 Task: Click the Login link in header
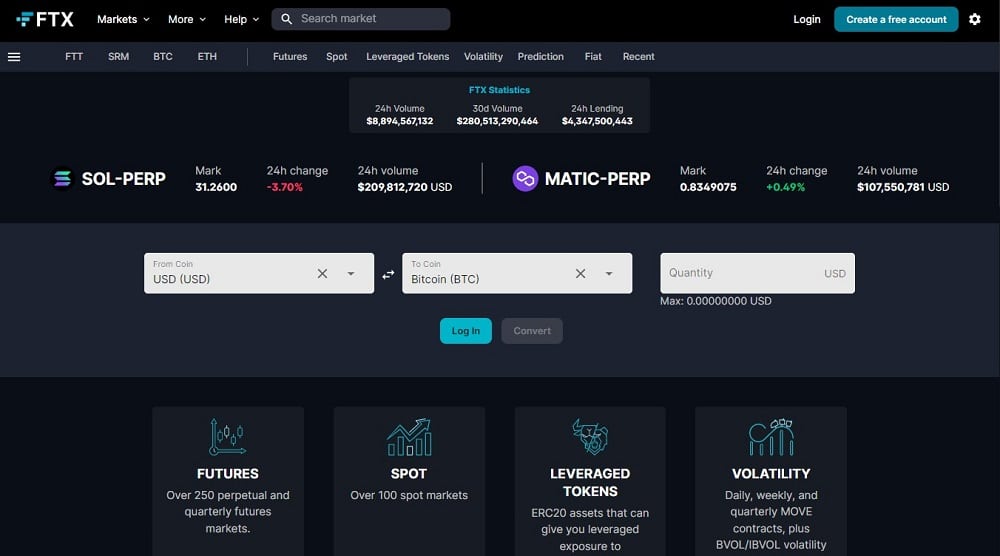[x=807, y=19]
